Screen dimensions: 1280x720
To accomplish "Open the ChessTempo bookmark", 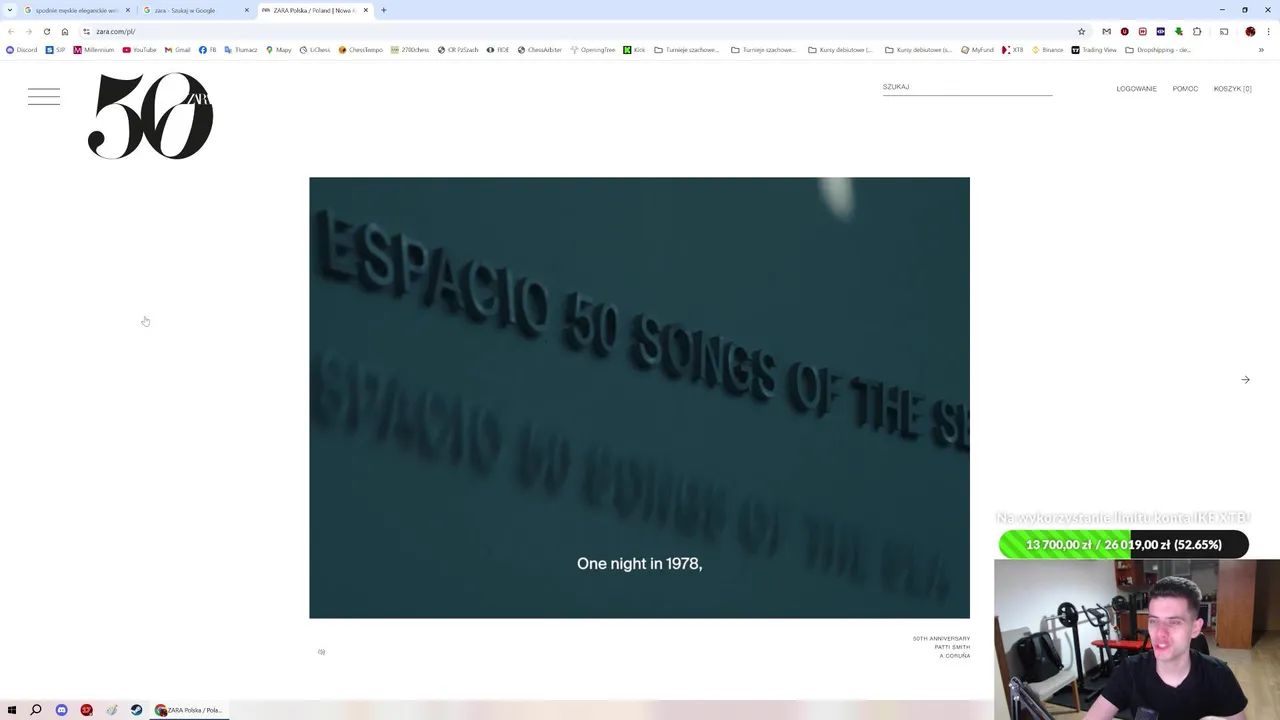I will click(x=361, y=50).
